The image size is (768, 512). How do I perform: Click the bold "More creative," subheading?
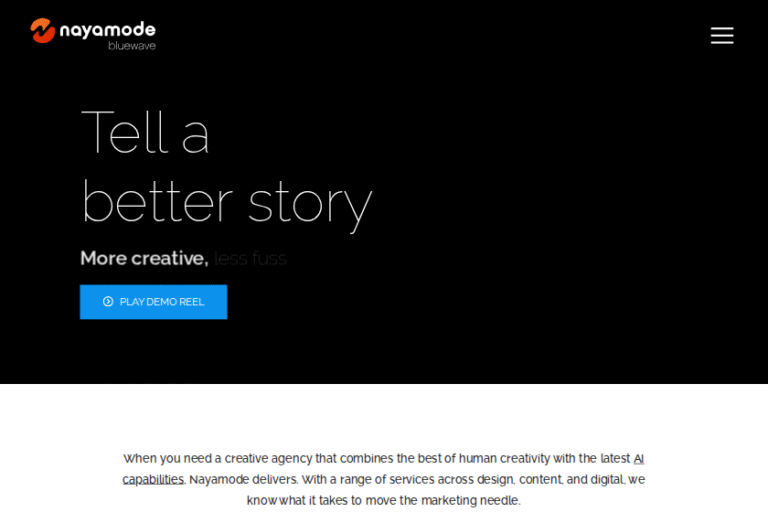144,258
